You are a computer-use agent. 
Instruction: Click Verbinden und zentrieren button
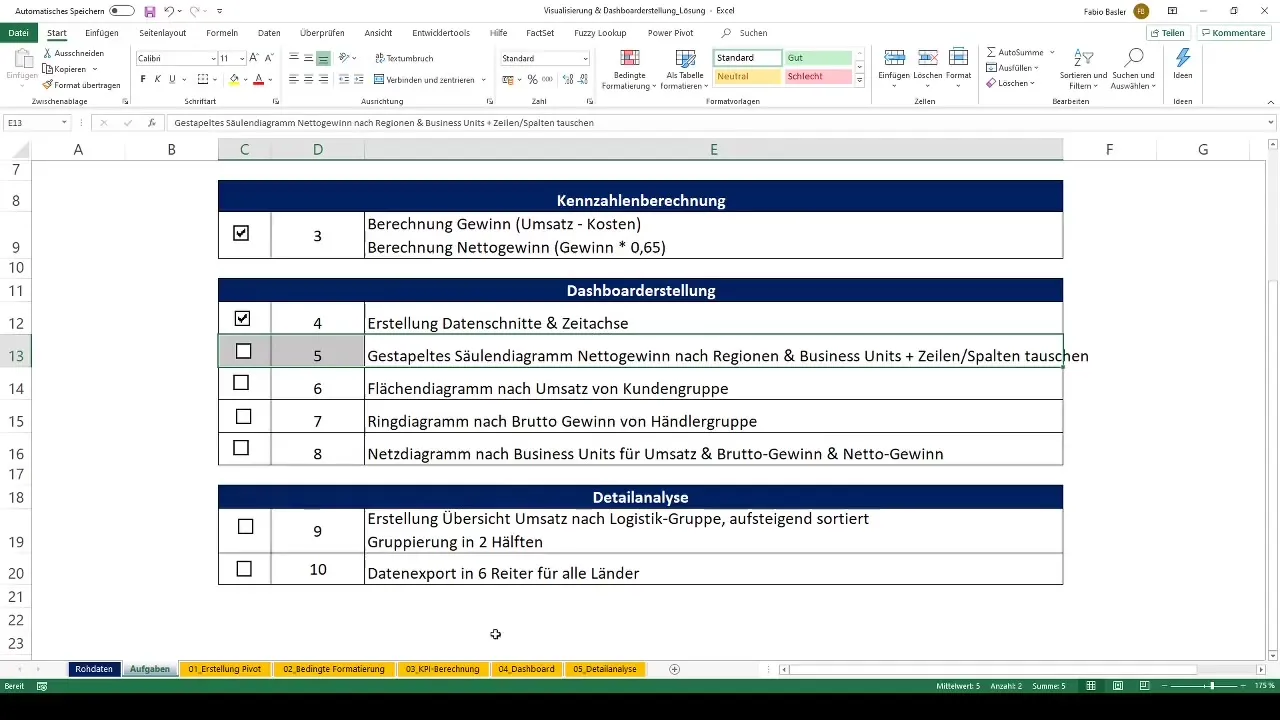pyautogui.click(x=424, y=79)
